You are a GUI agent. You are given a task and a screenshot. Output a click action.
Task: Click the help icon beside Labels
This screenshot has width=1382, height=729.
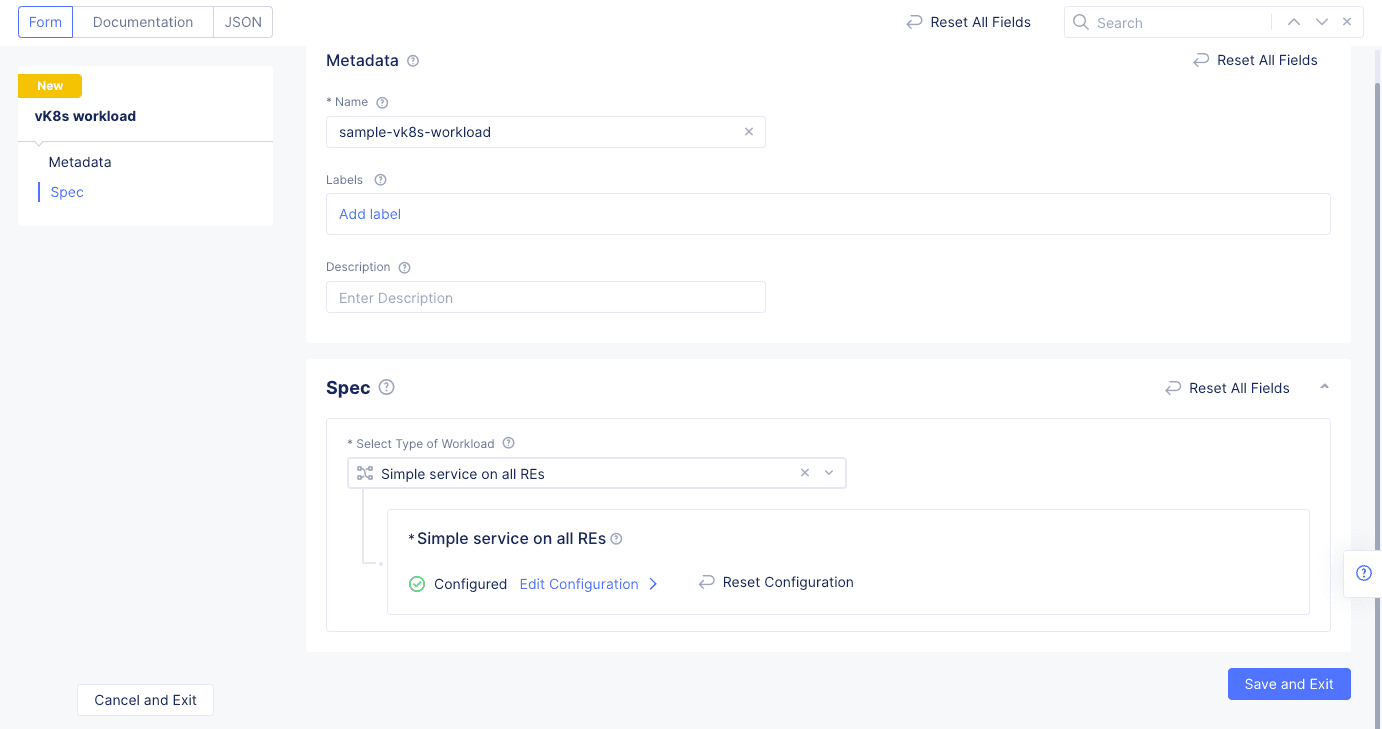[380, 180]
